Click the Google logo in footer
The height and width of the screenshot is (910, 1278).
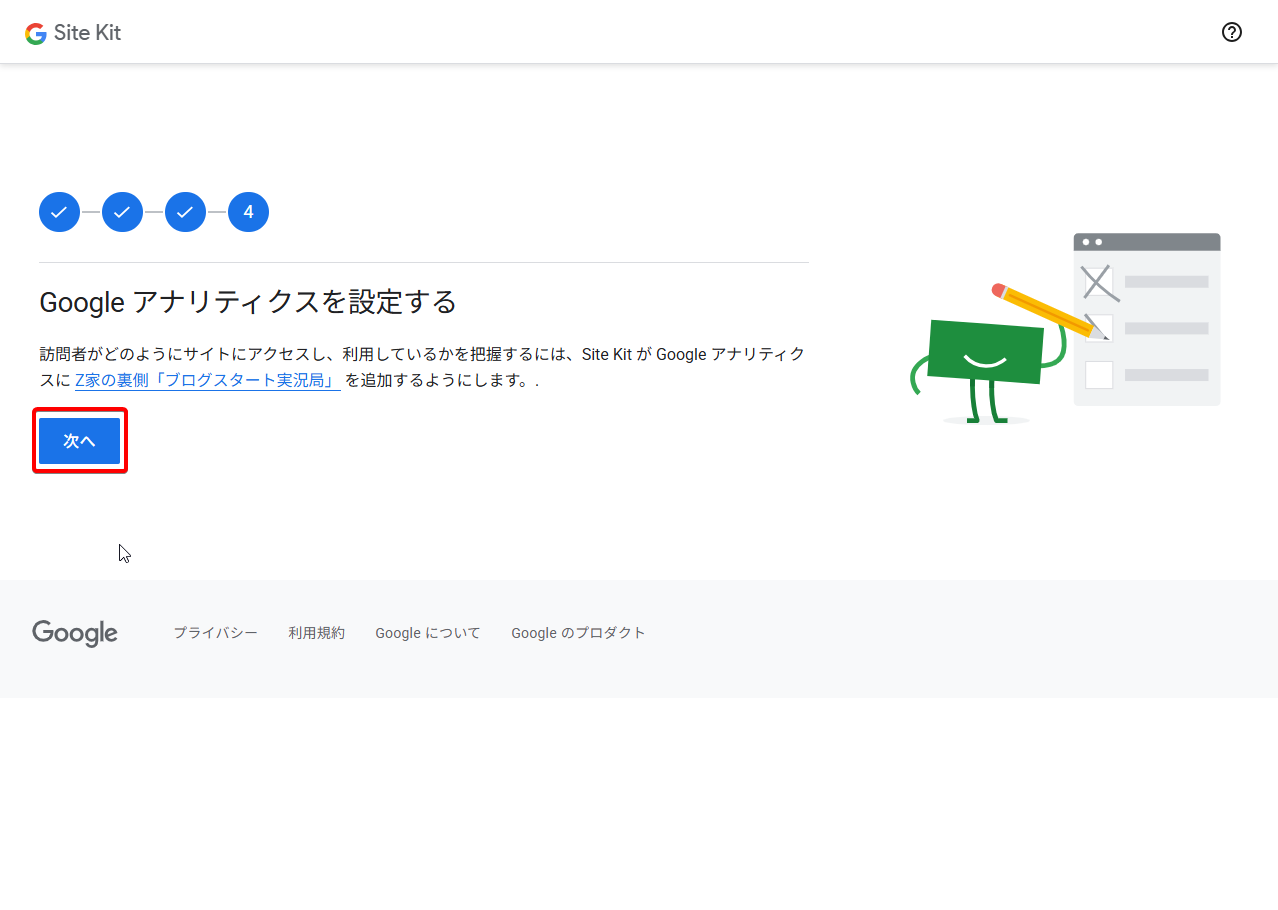click(x=75, y=634)
